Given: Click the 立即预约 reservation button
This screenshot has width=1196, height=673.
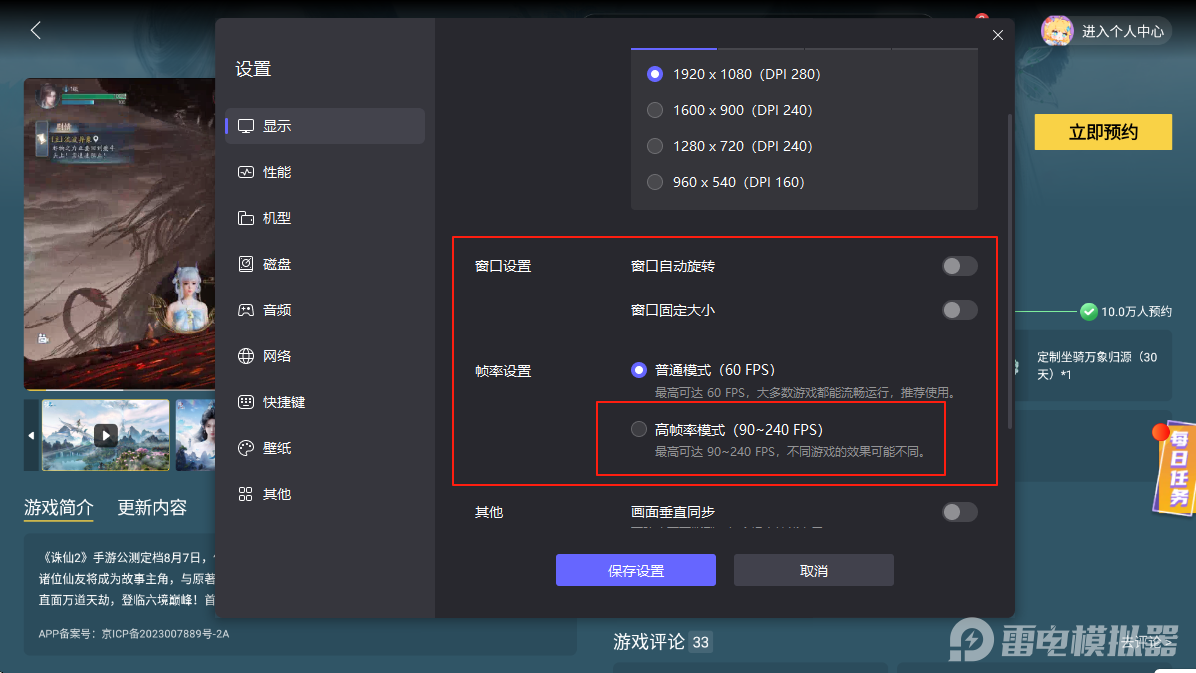Looking at the screenshot, I should pos(1103,131).
